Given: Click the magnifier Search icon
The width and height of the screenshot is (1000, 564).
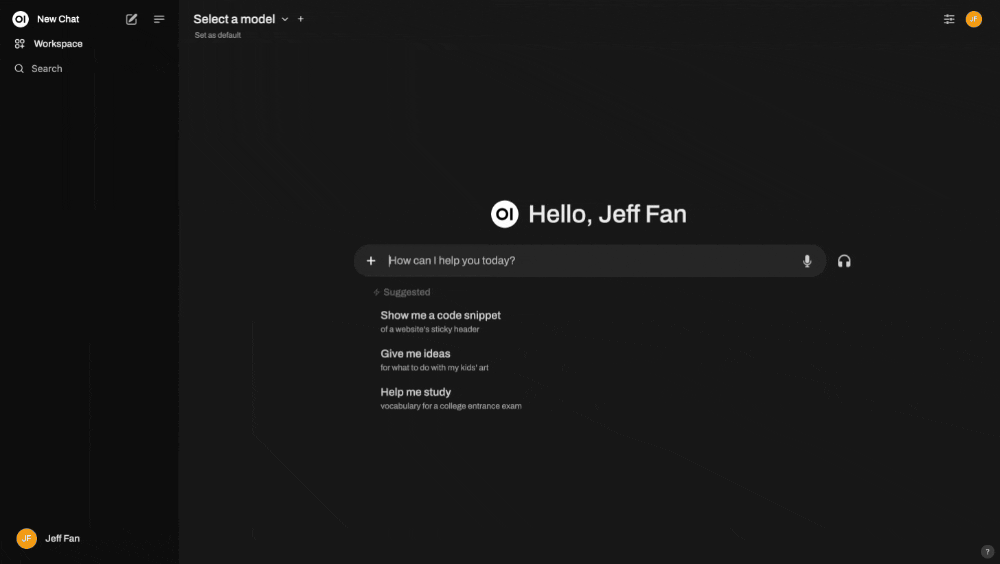Looking at the screenshot, I should tap(19, 68).
